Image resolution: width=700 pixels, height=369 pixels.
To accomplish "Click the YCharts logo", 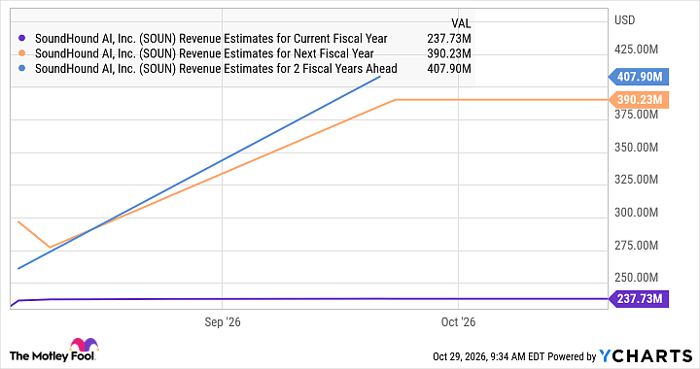I will coord(646,356).
